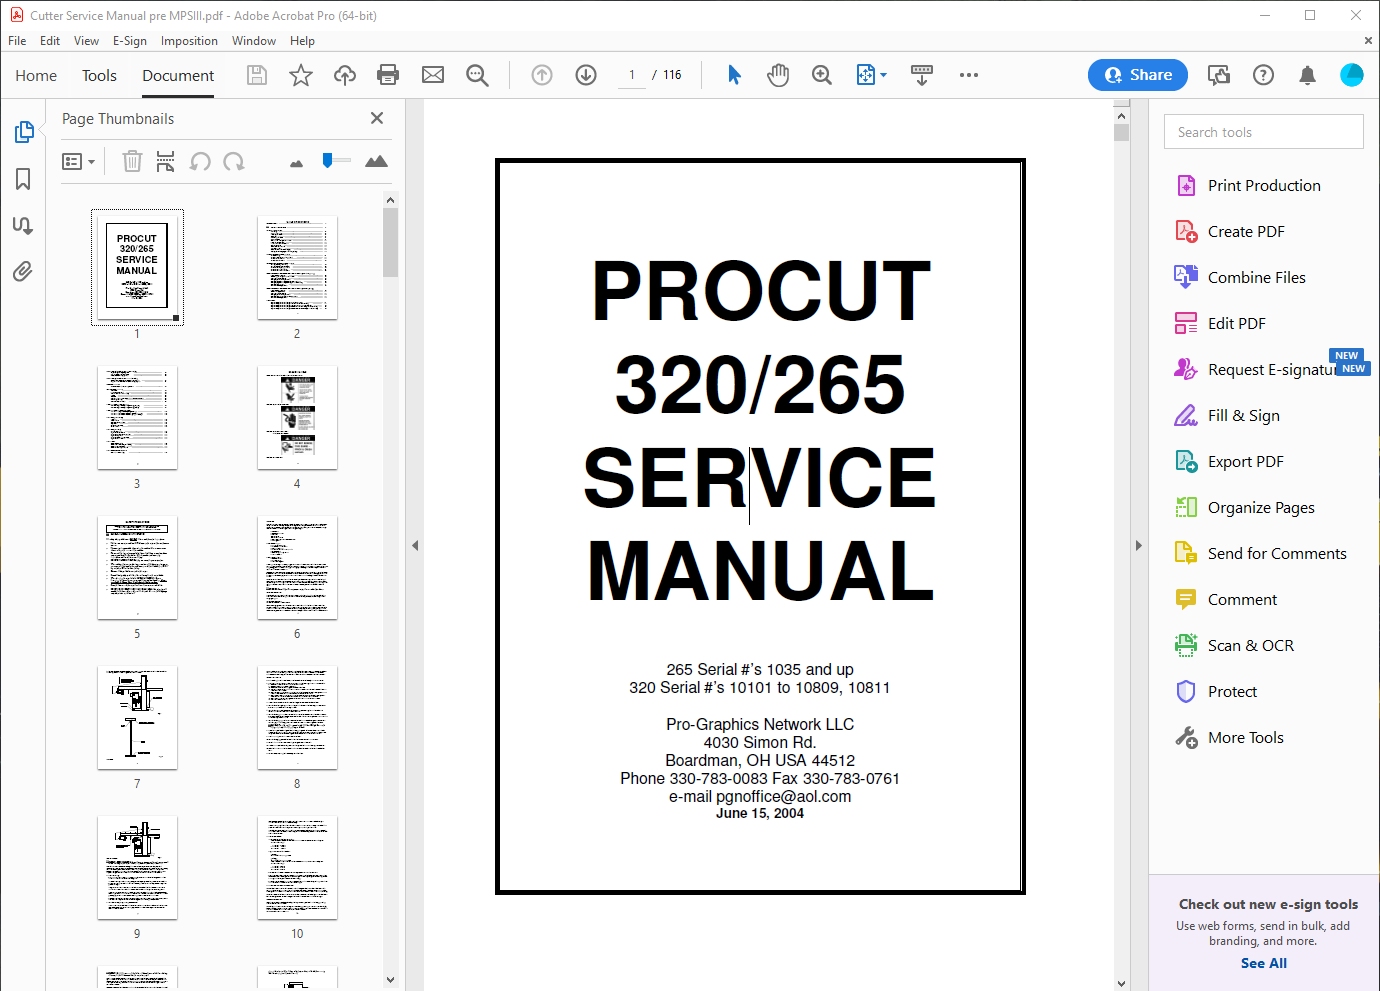The image size is (1380, 991).
Task: Go to the next page arrow
Action: point(586,75)
